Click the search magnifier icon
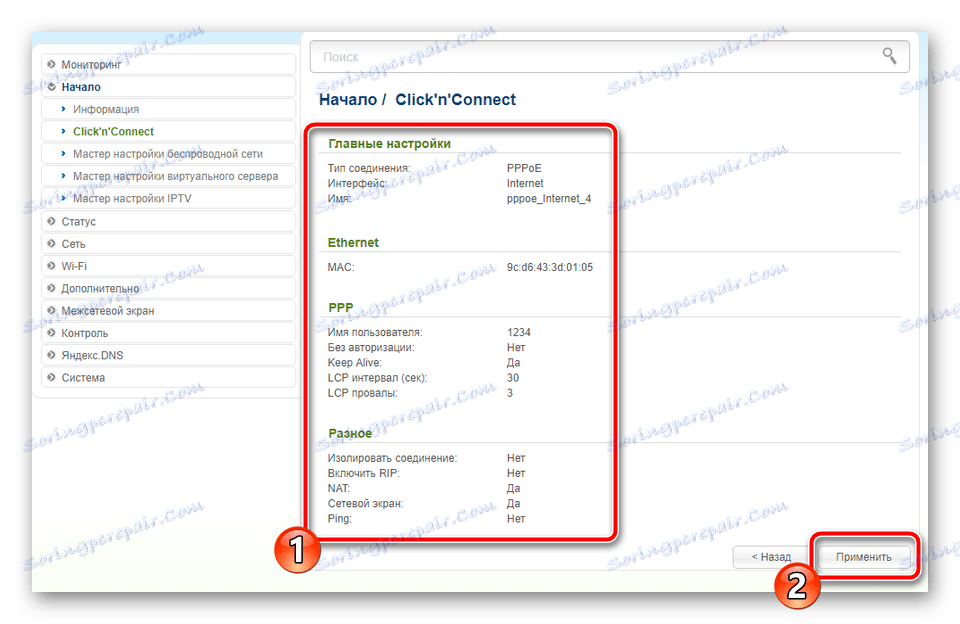This screenshot has width=960, height=624. tap(889, 56)
